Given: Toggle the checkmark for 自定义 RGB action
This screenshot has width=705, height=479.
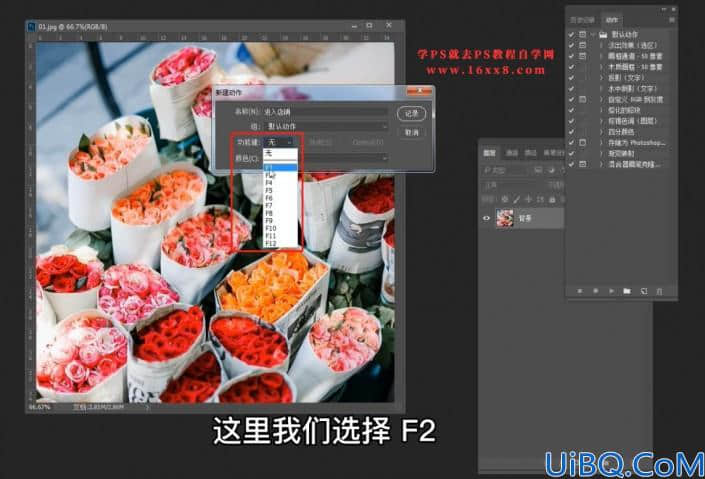Looking at the screenshot, I should click(571, 99).
